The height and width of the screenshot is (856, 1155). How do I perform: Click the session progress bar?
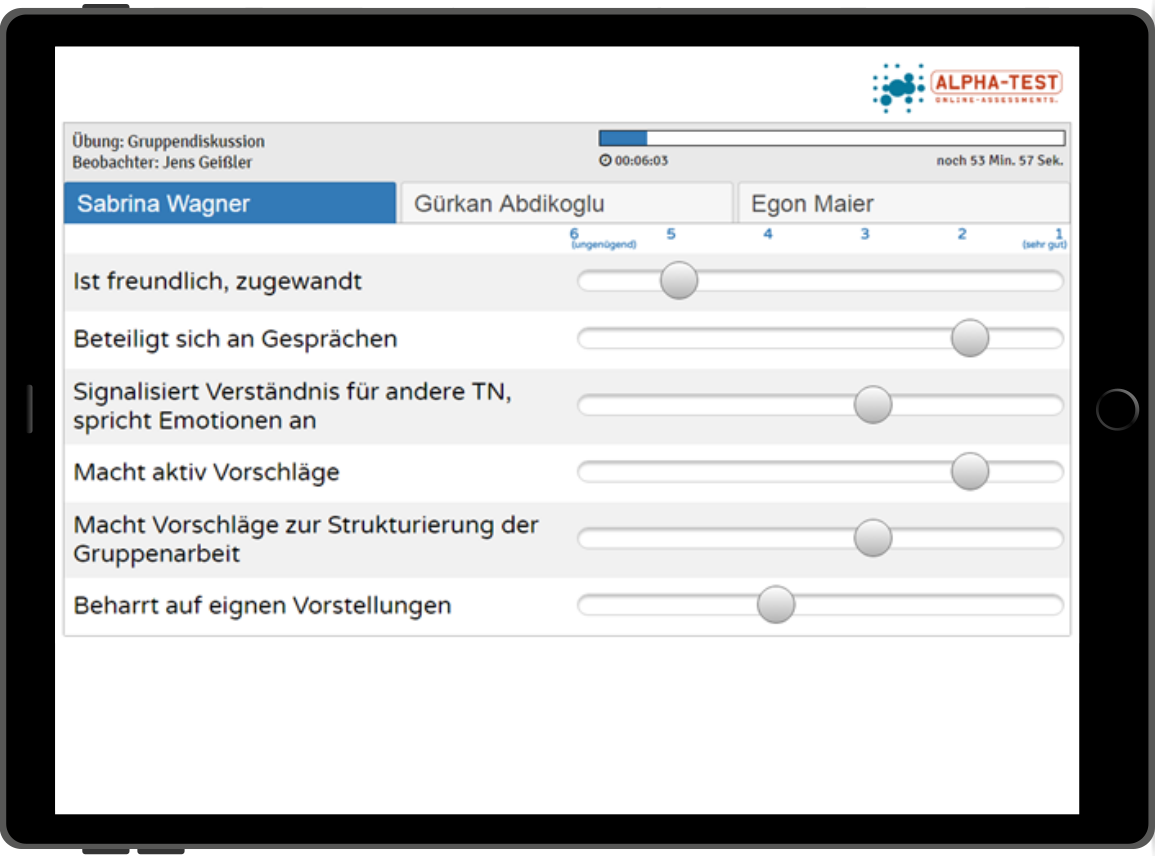(832, 138)
